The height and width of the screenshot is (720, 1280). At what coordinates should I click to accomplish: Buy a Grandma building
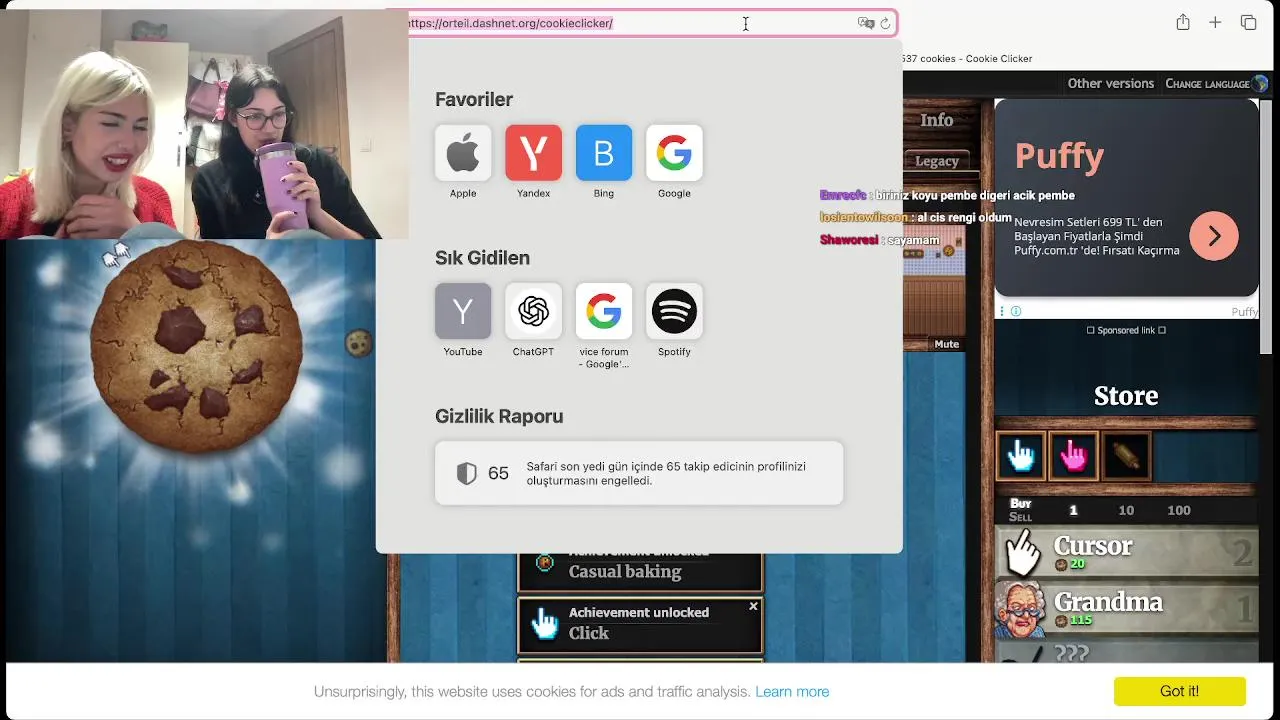click(x=1126, y=609)
